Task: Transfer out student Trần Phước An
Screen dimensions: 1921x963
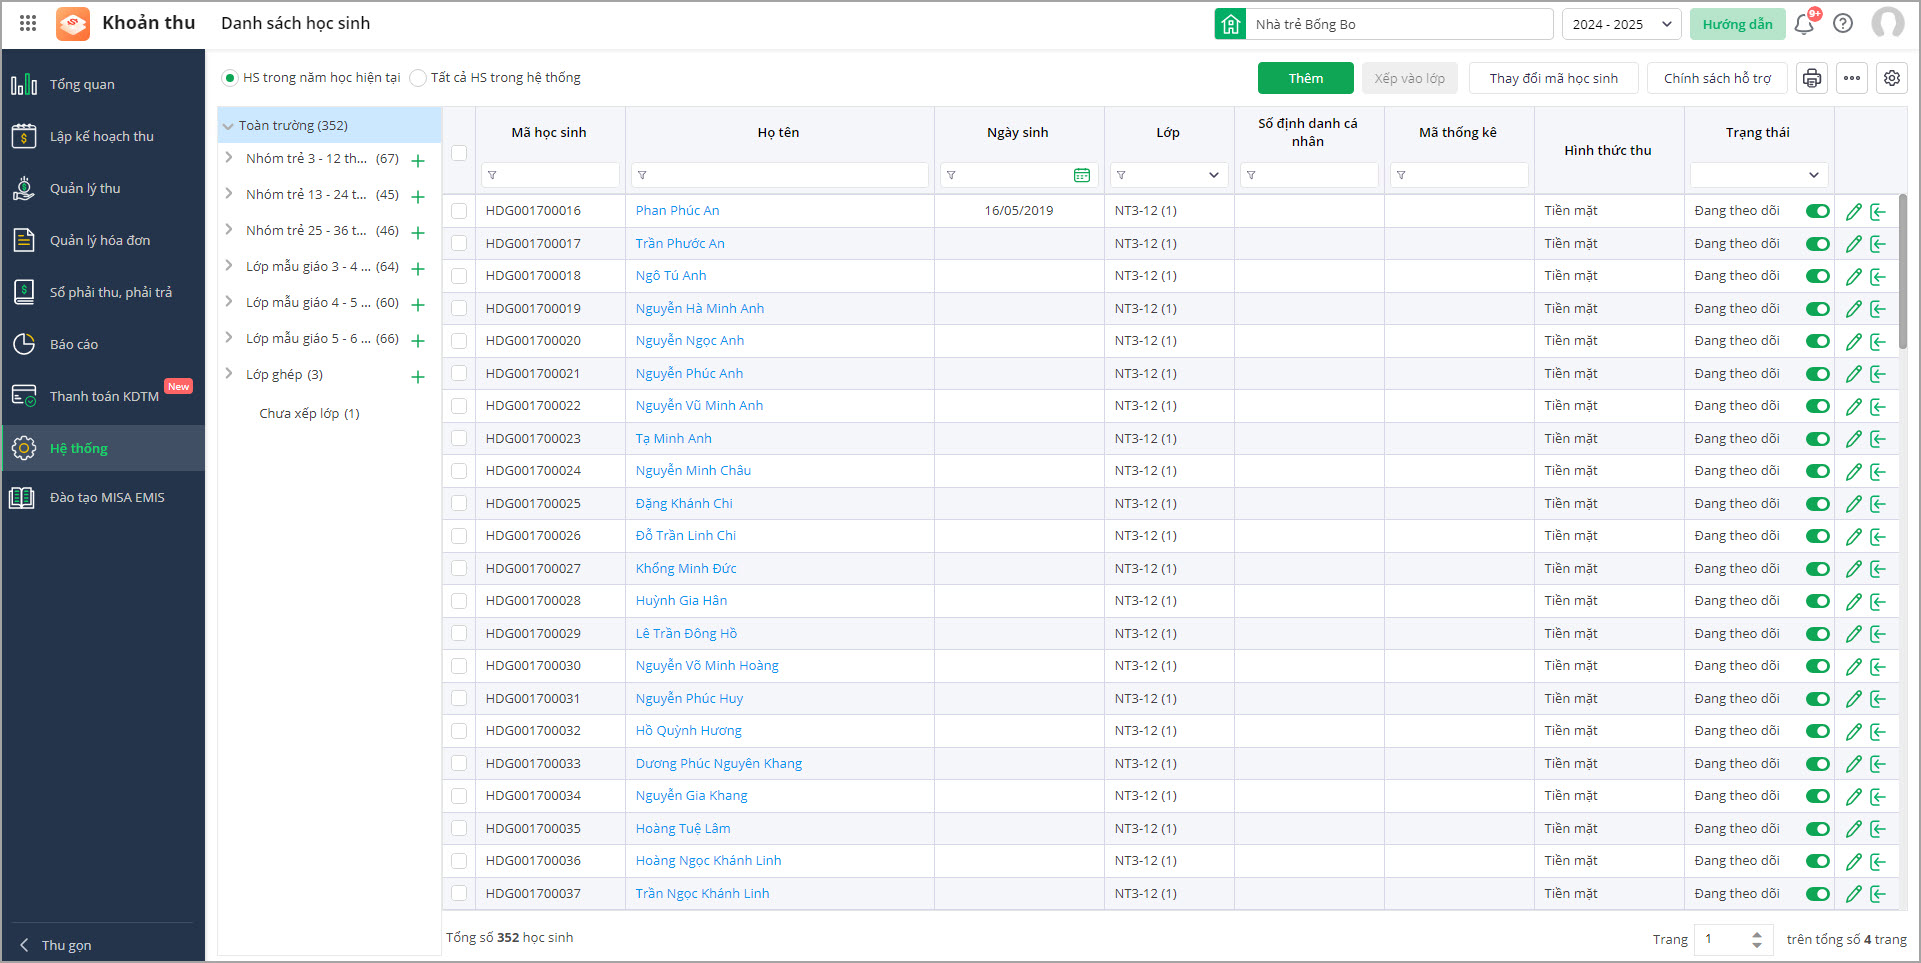Action: click(1878, 244)
